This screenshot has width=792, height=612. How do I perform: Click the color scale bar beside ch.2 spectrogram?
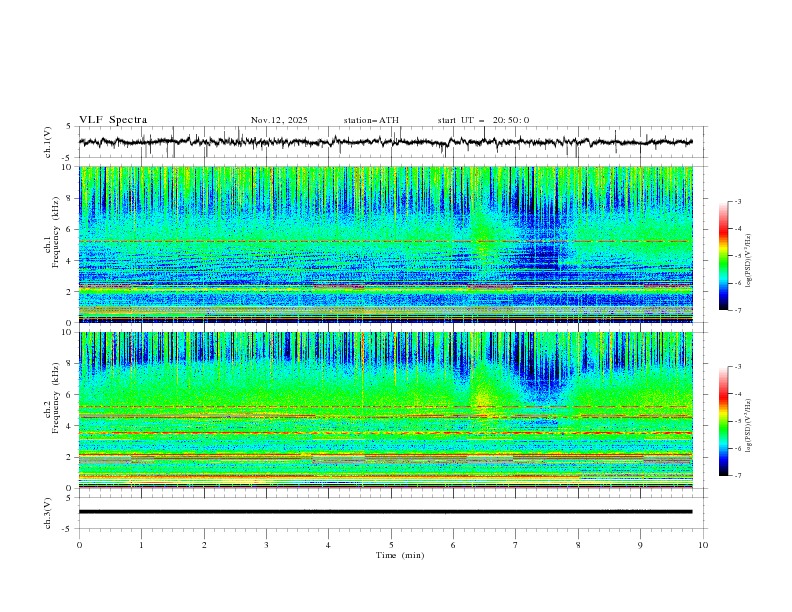(x=723, y=421)
